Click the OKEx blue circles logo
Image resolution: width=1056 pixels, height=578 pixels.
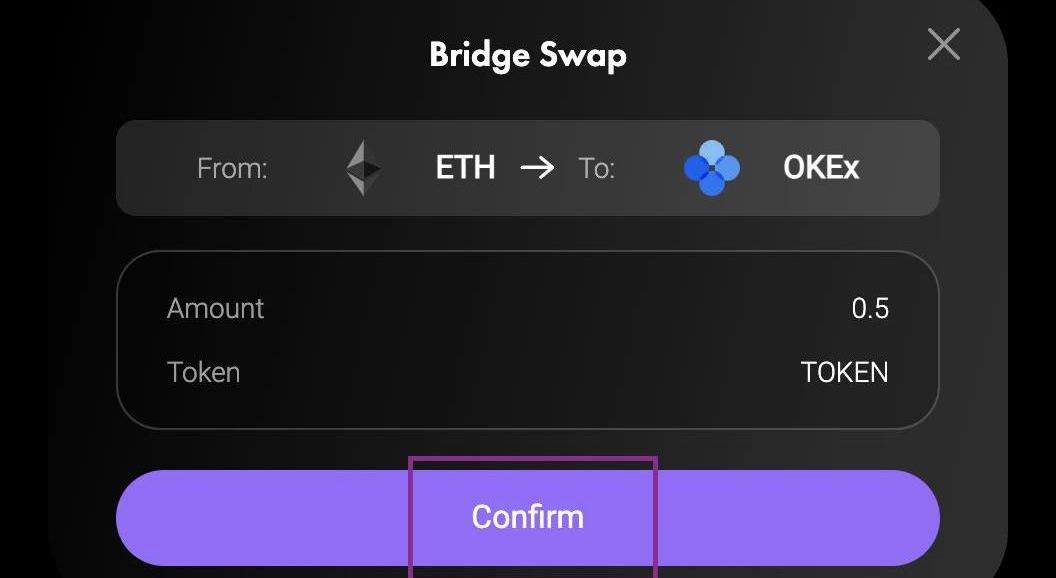(712, 167)
